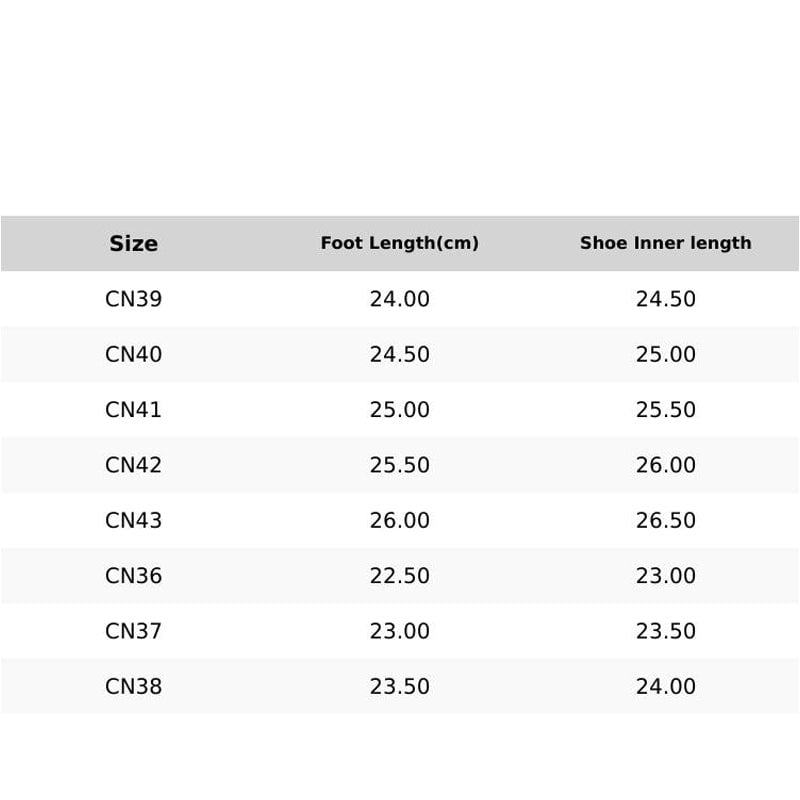Select the CN36 size cell
The width and height of the screenshot is (800, 800).
point(134,576)
